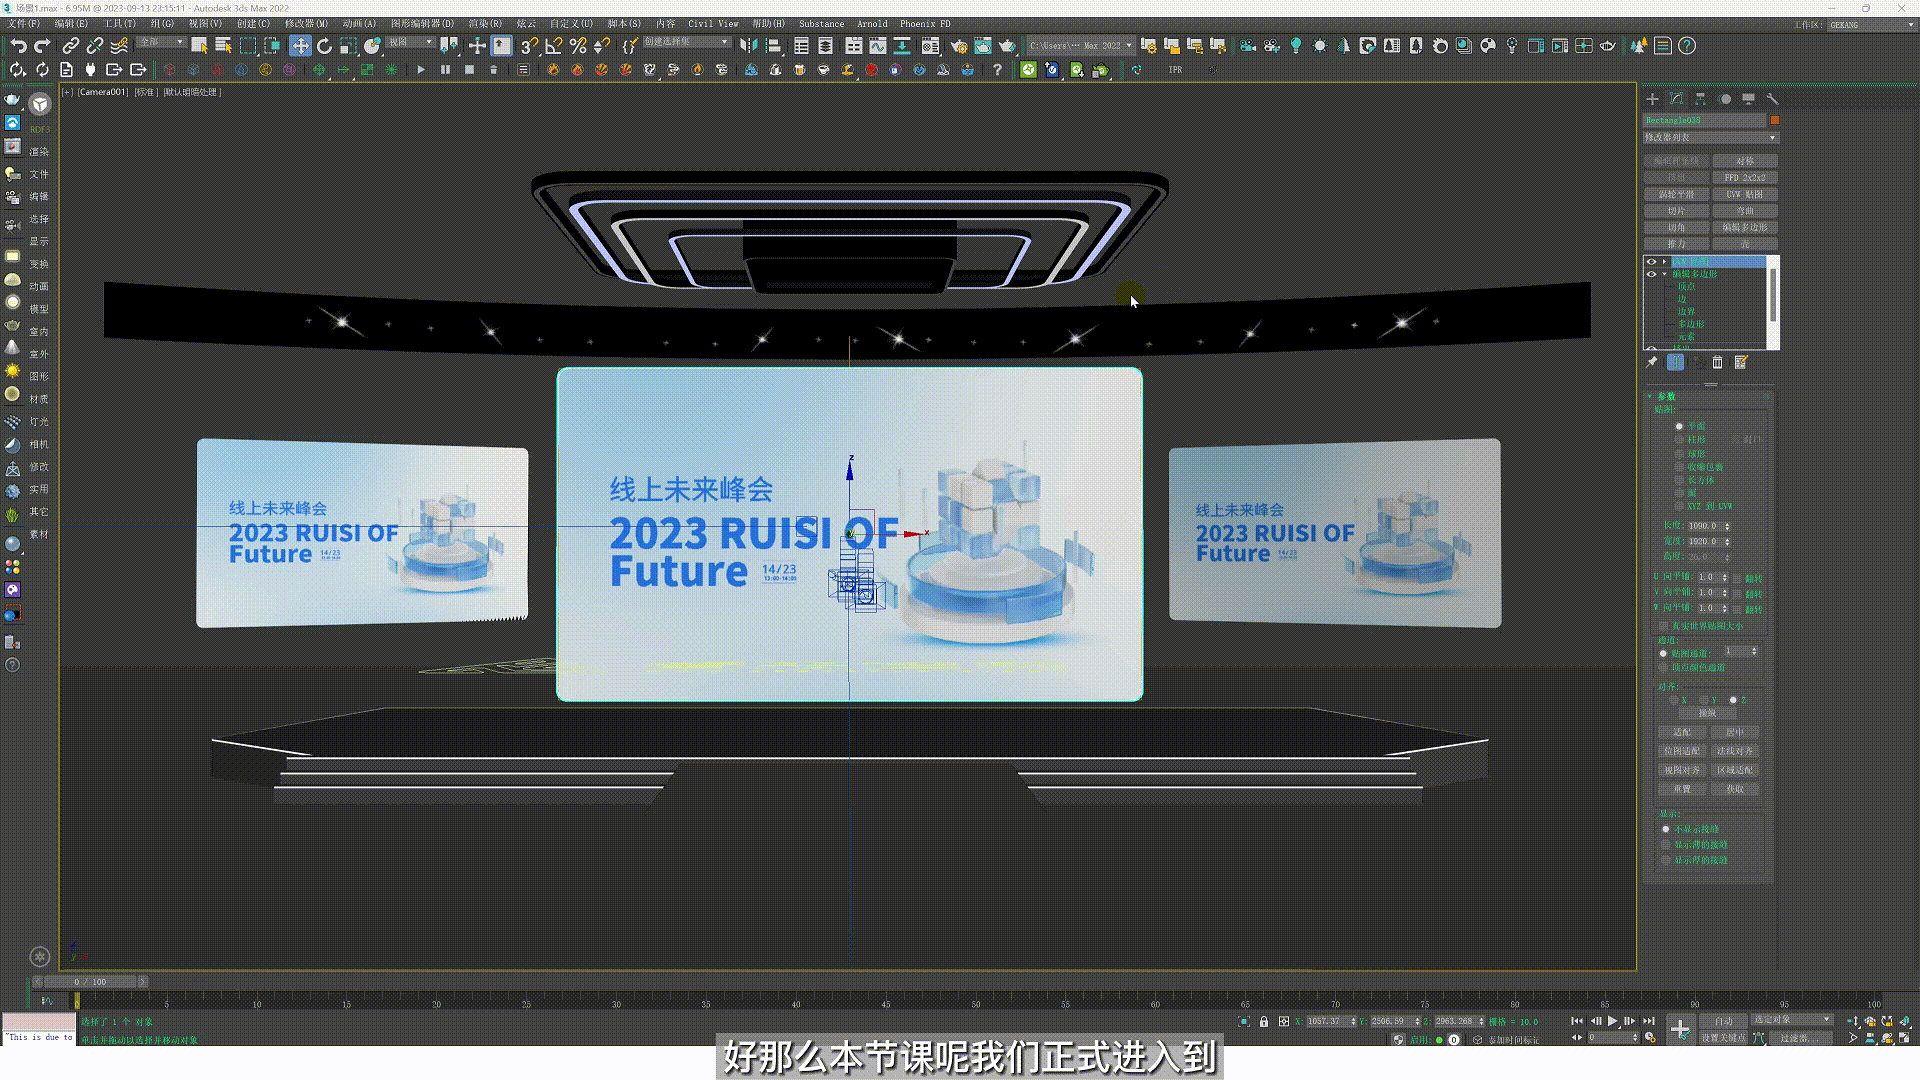Activate the Select and Move tool
This screenshot has width=1920, height=1080.
[x=300, y=46]
